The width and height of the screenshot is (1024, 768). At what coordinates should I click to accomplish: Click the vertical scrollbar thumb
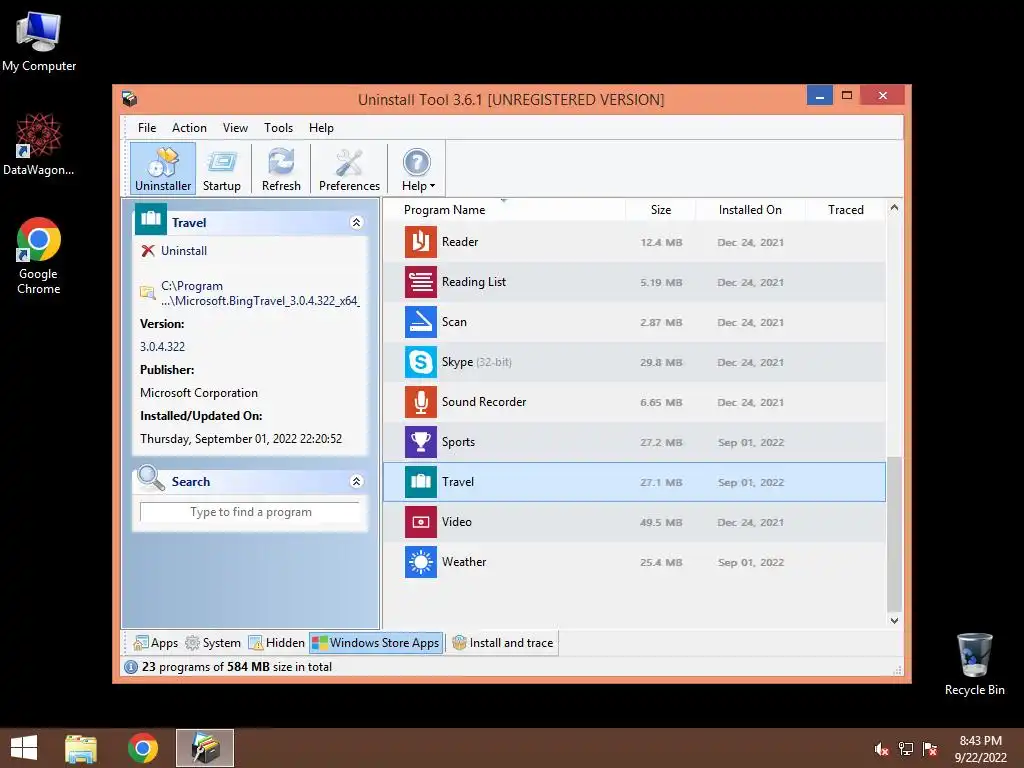[x=895, y=533]
